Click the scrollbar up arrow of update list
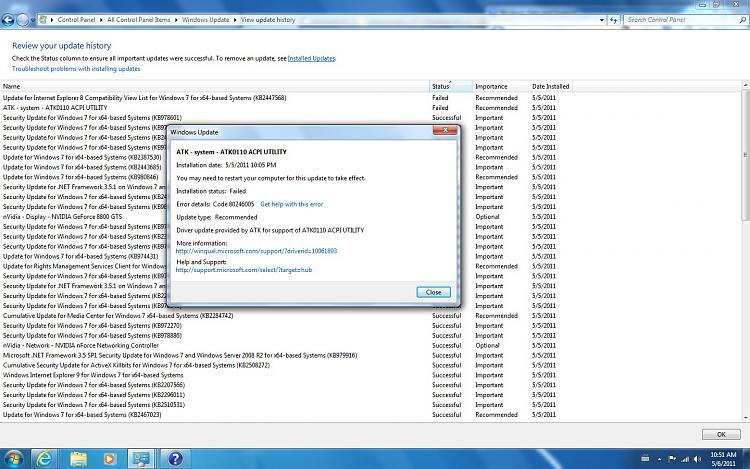Image resolution: width=750 pixels, height=469 pixels. point(745,86)
